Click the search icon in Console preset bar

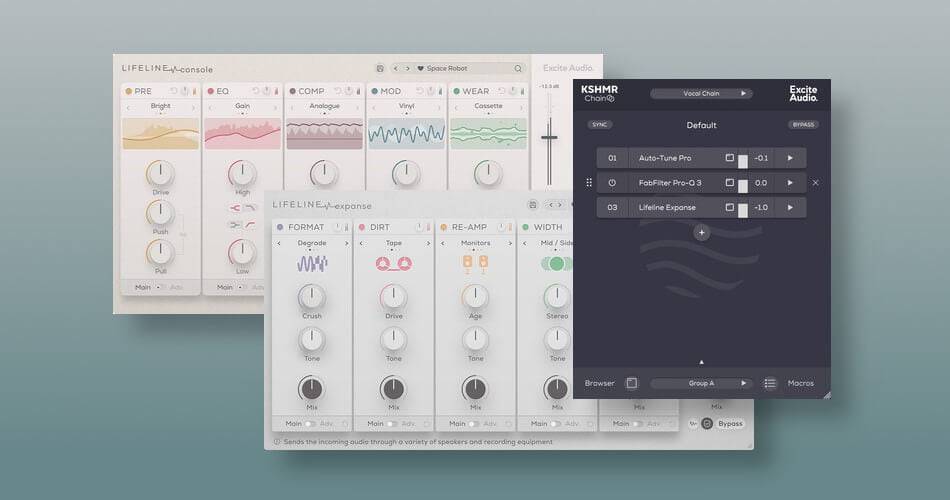[518, 68]
